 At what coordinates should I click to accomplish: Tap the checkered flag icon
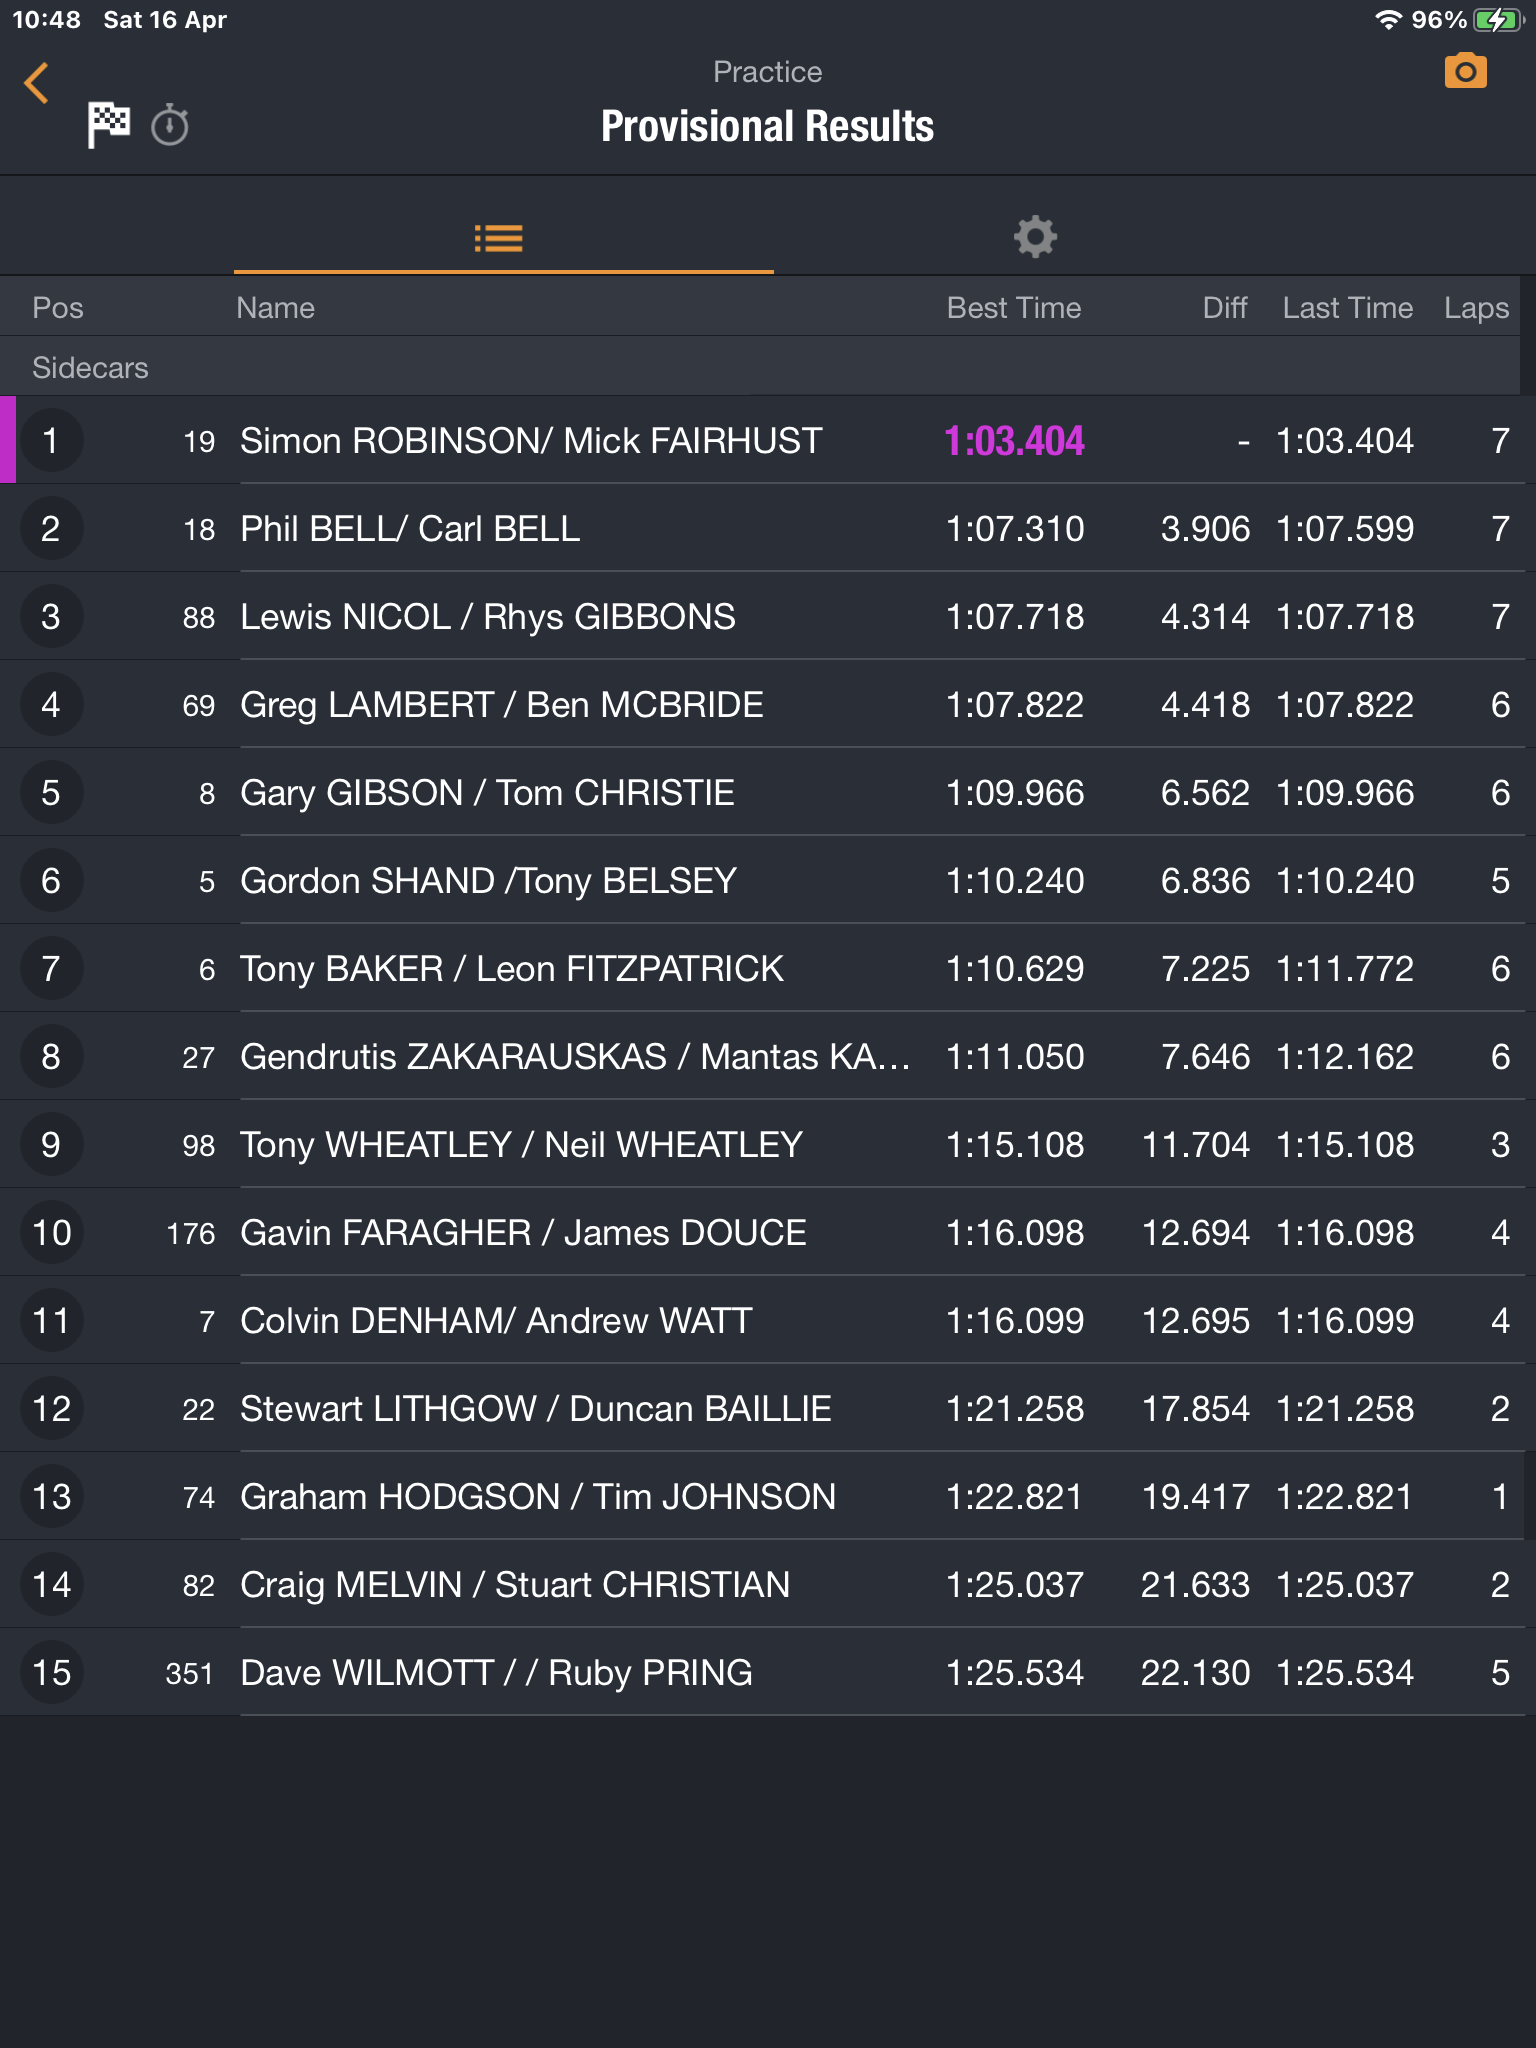[109, 124]
